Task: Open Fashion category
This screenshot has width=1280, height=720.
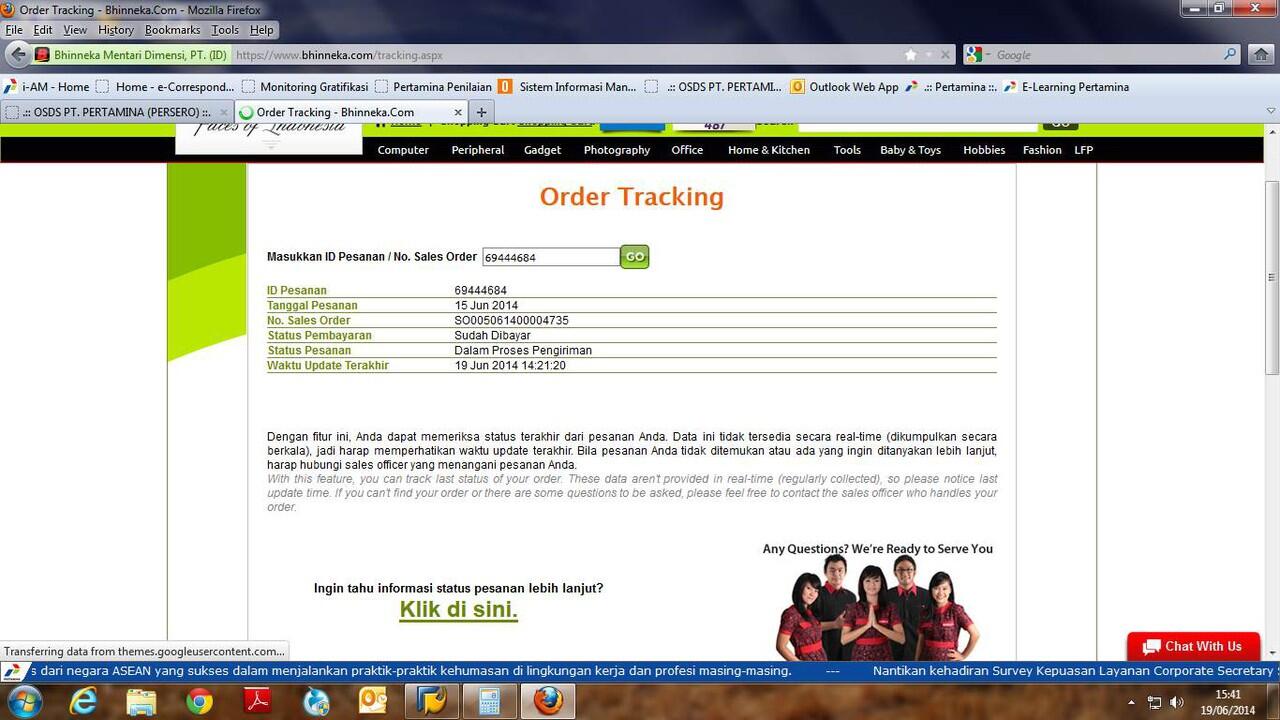Action: pyautogui.click(x=1042, y=150)
